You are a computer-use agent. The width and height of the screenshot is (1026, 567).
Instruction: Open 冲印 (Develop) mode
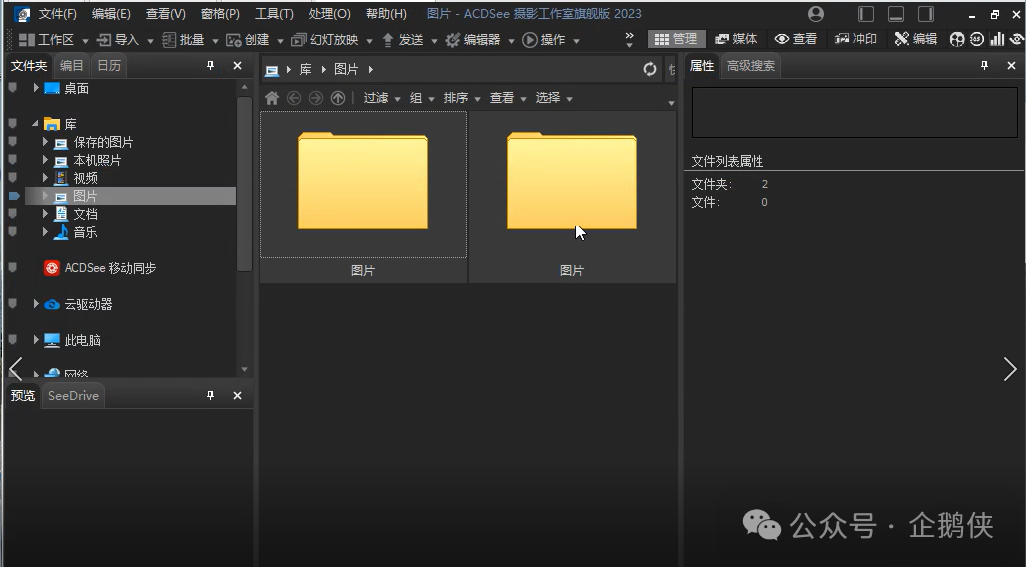pos(856,39)
